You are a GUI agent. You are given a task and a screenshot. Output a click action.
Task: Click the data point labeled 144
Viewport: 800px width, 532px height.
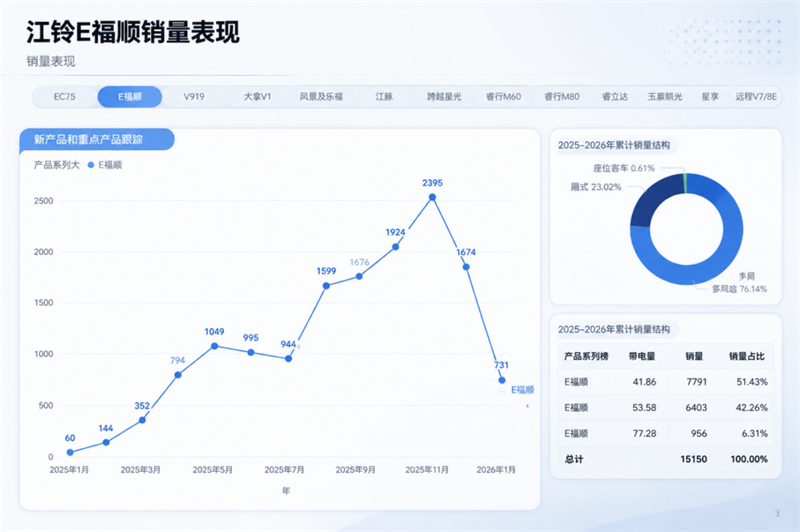pyautogui.click(x=106, y=442)
